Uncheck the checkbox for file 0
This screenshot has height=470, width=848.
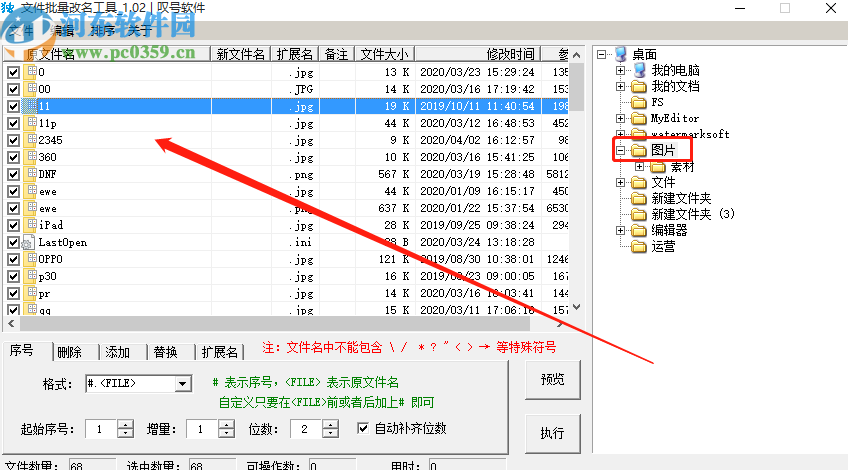[14, 72]
